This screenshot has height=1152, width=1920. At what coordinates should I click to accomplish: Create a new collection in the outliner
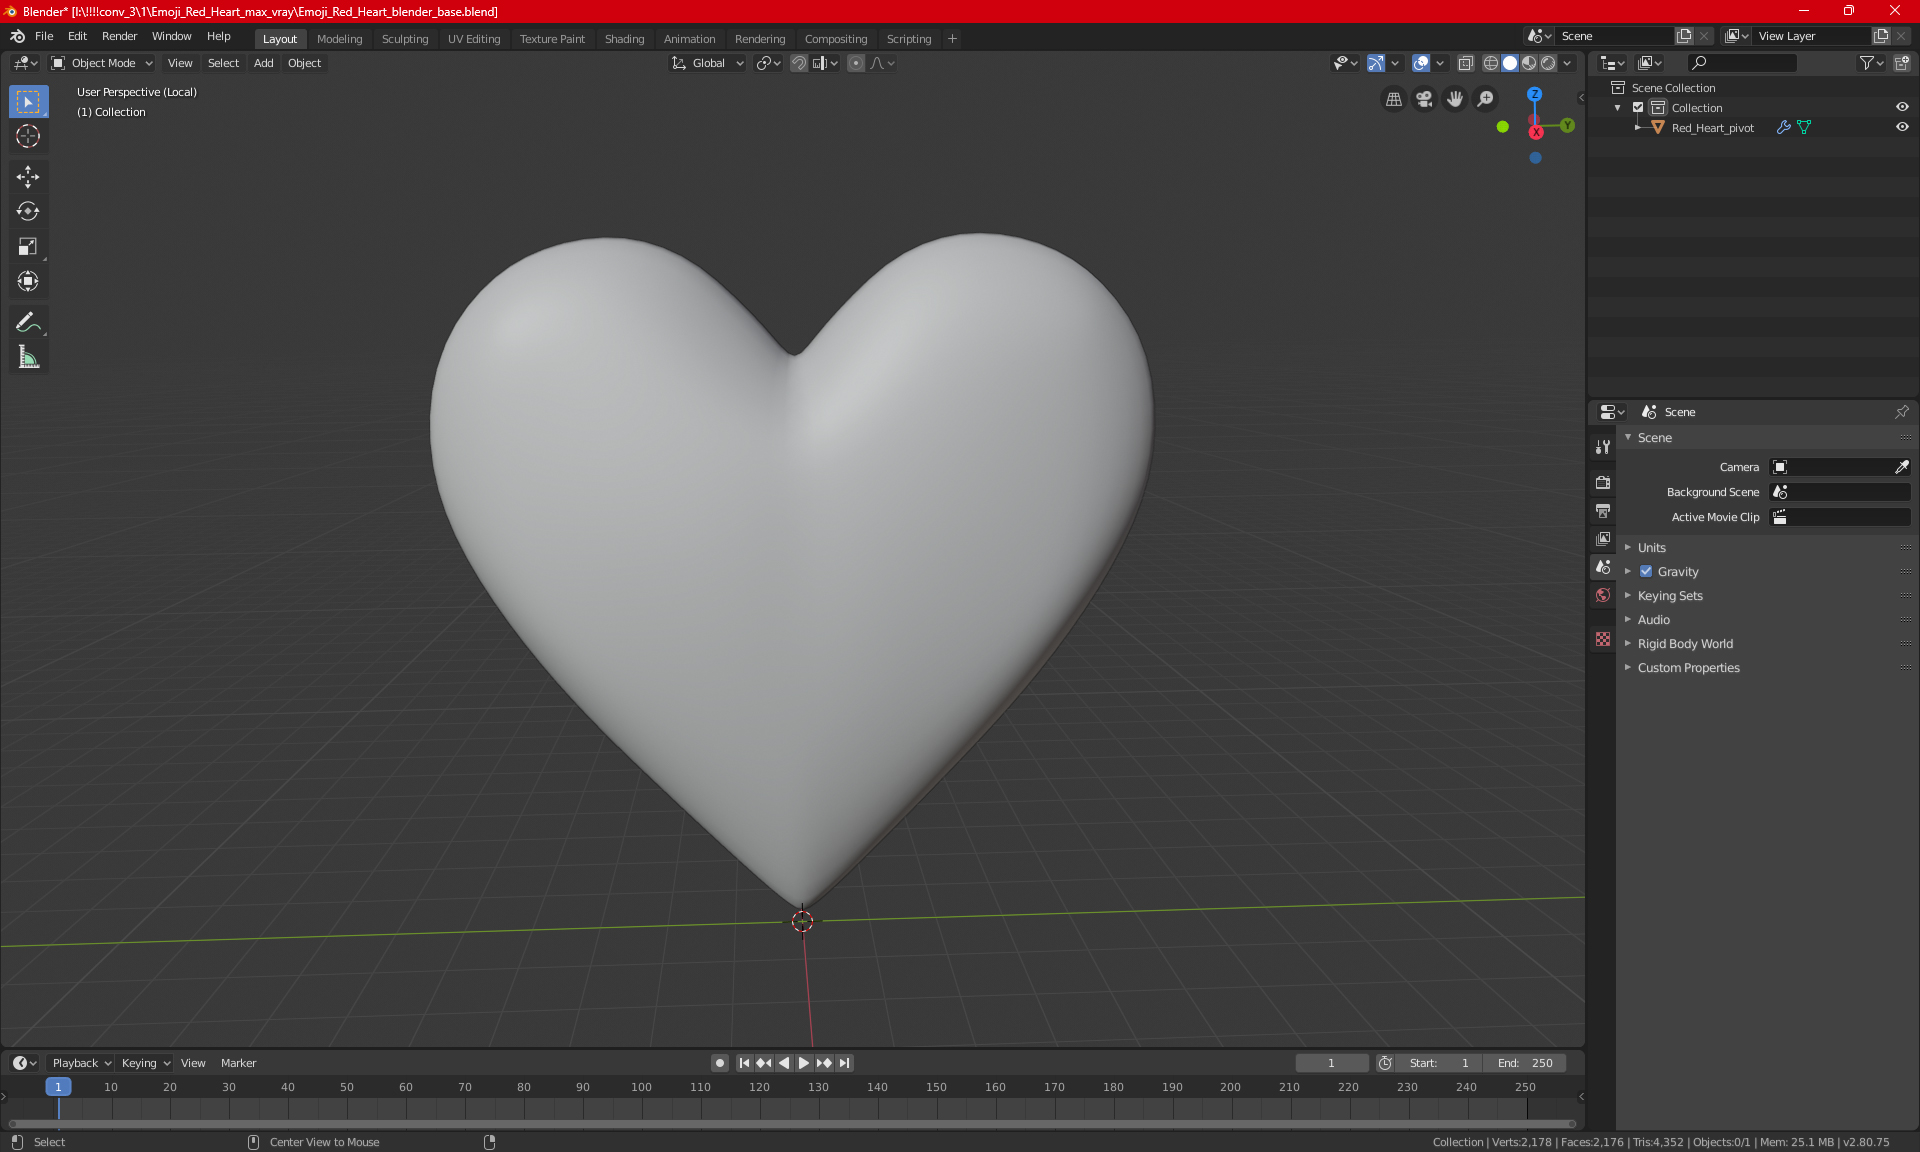1901,63
